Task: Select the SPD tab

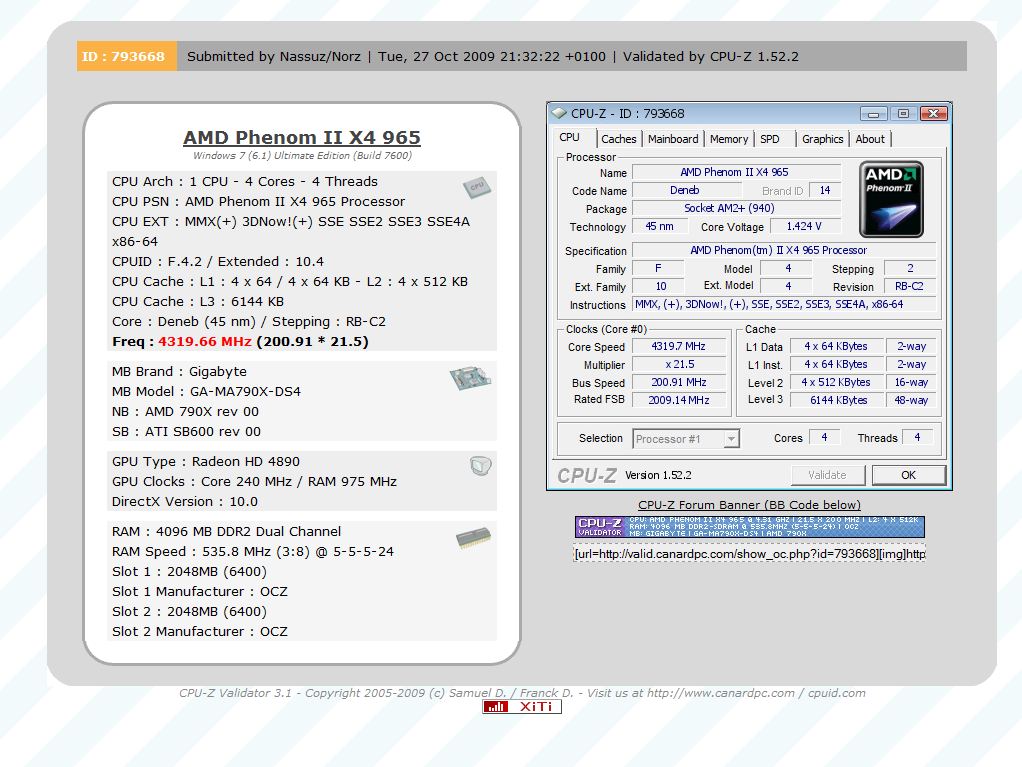Action: pos(770,139)
